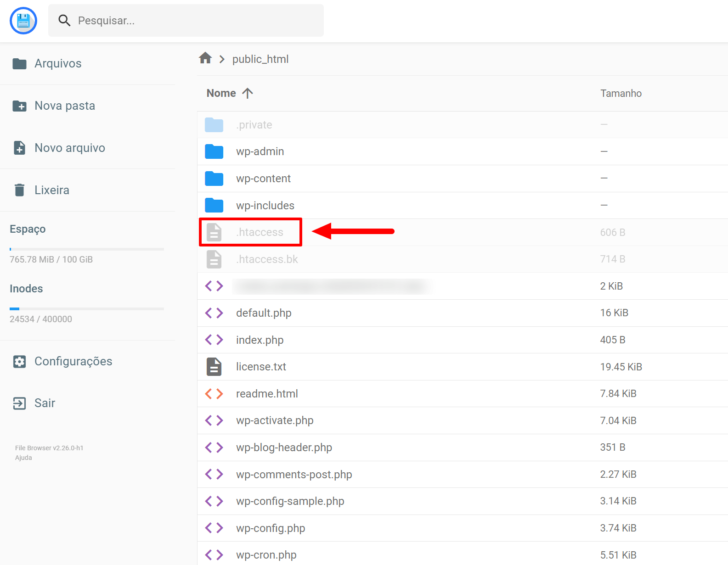The width and height of the screenshot is (728, 565).
Task: Click the 606 B size value
Action: 612,232
